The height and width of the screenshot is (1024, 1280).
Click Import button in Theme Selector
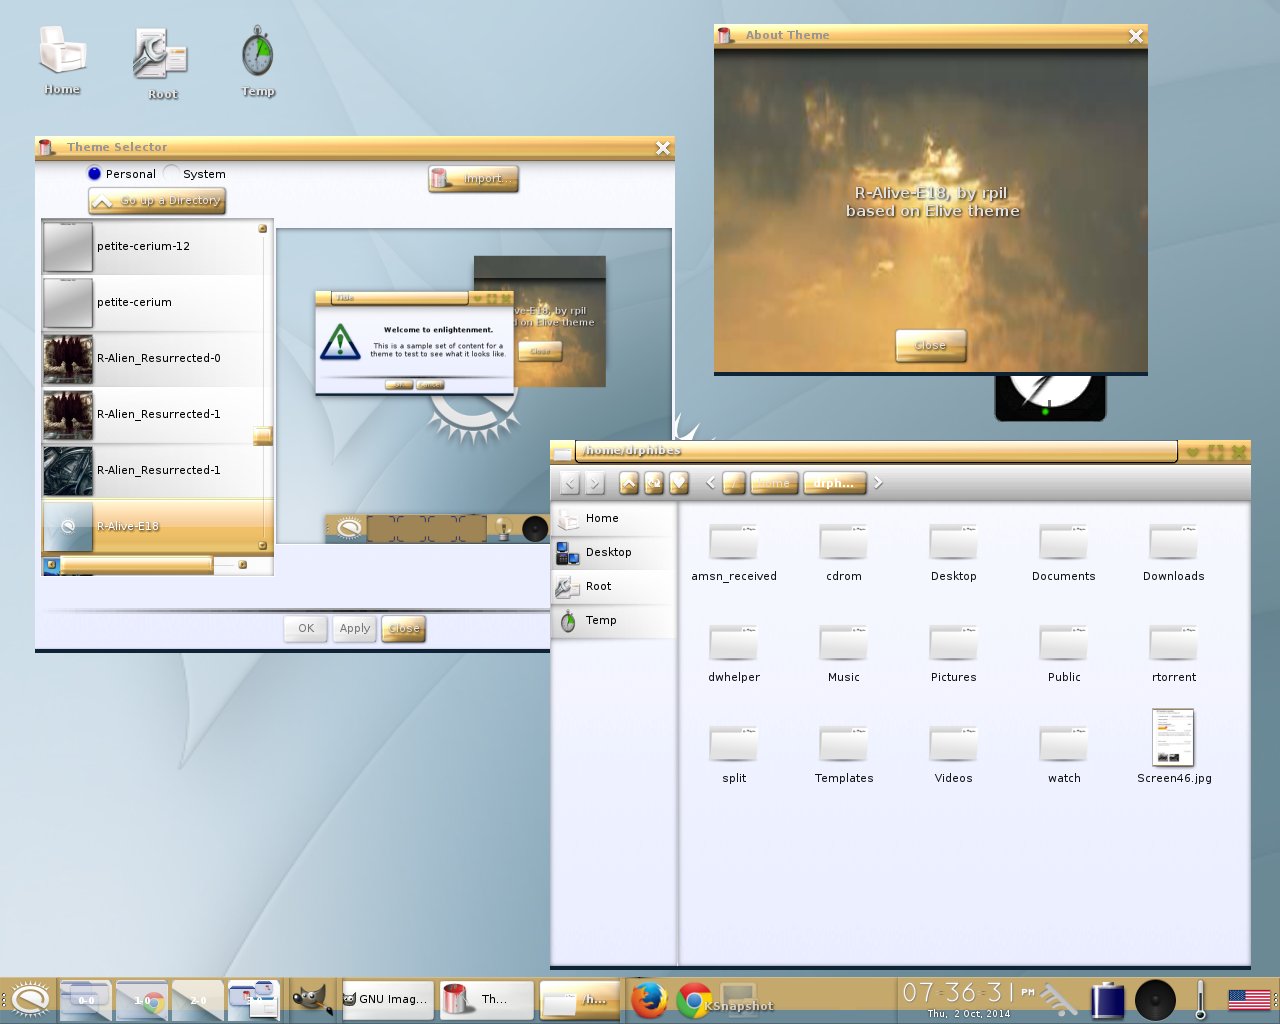[x=474, y=179]
